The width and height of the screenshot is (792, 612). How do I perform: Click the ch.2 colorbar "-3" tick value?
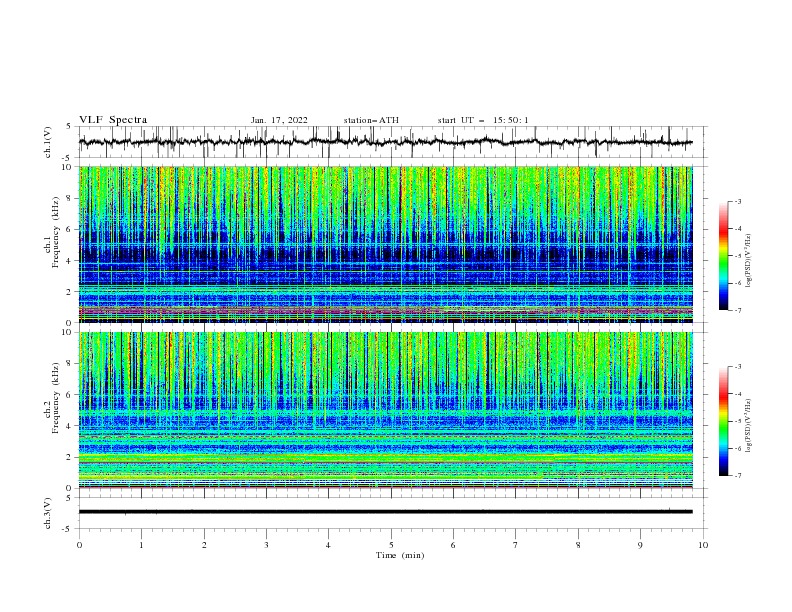[x=738, y=367]
